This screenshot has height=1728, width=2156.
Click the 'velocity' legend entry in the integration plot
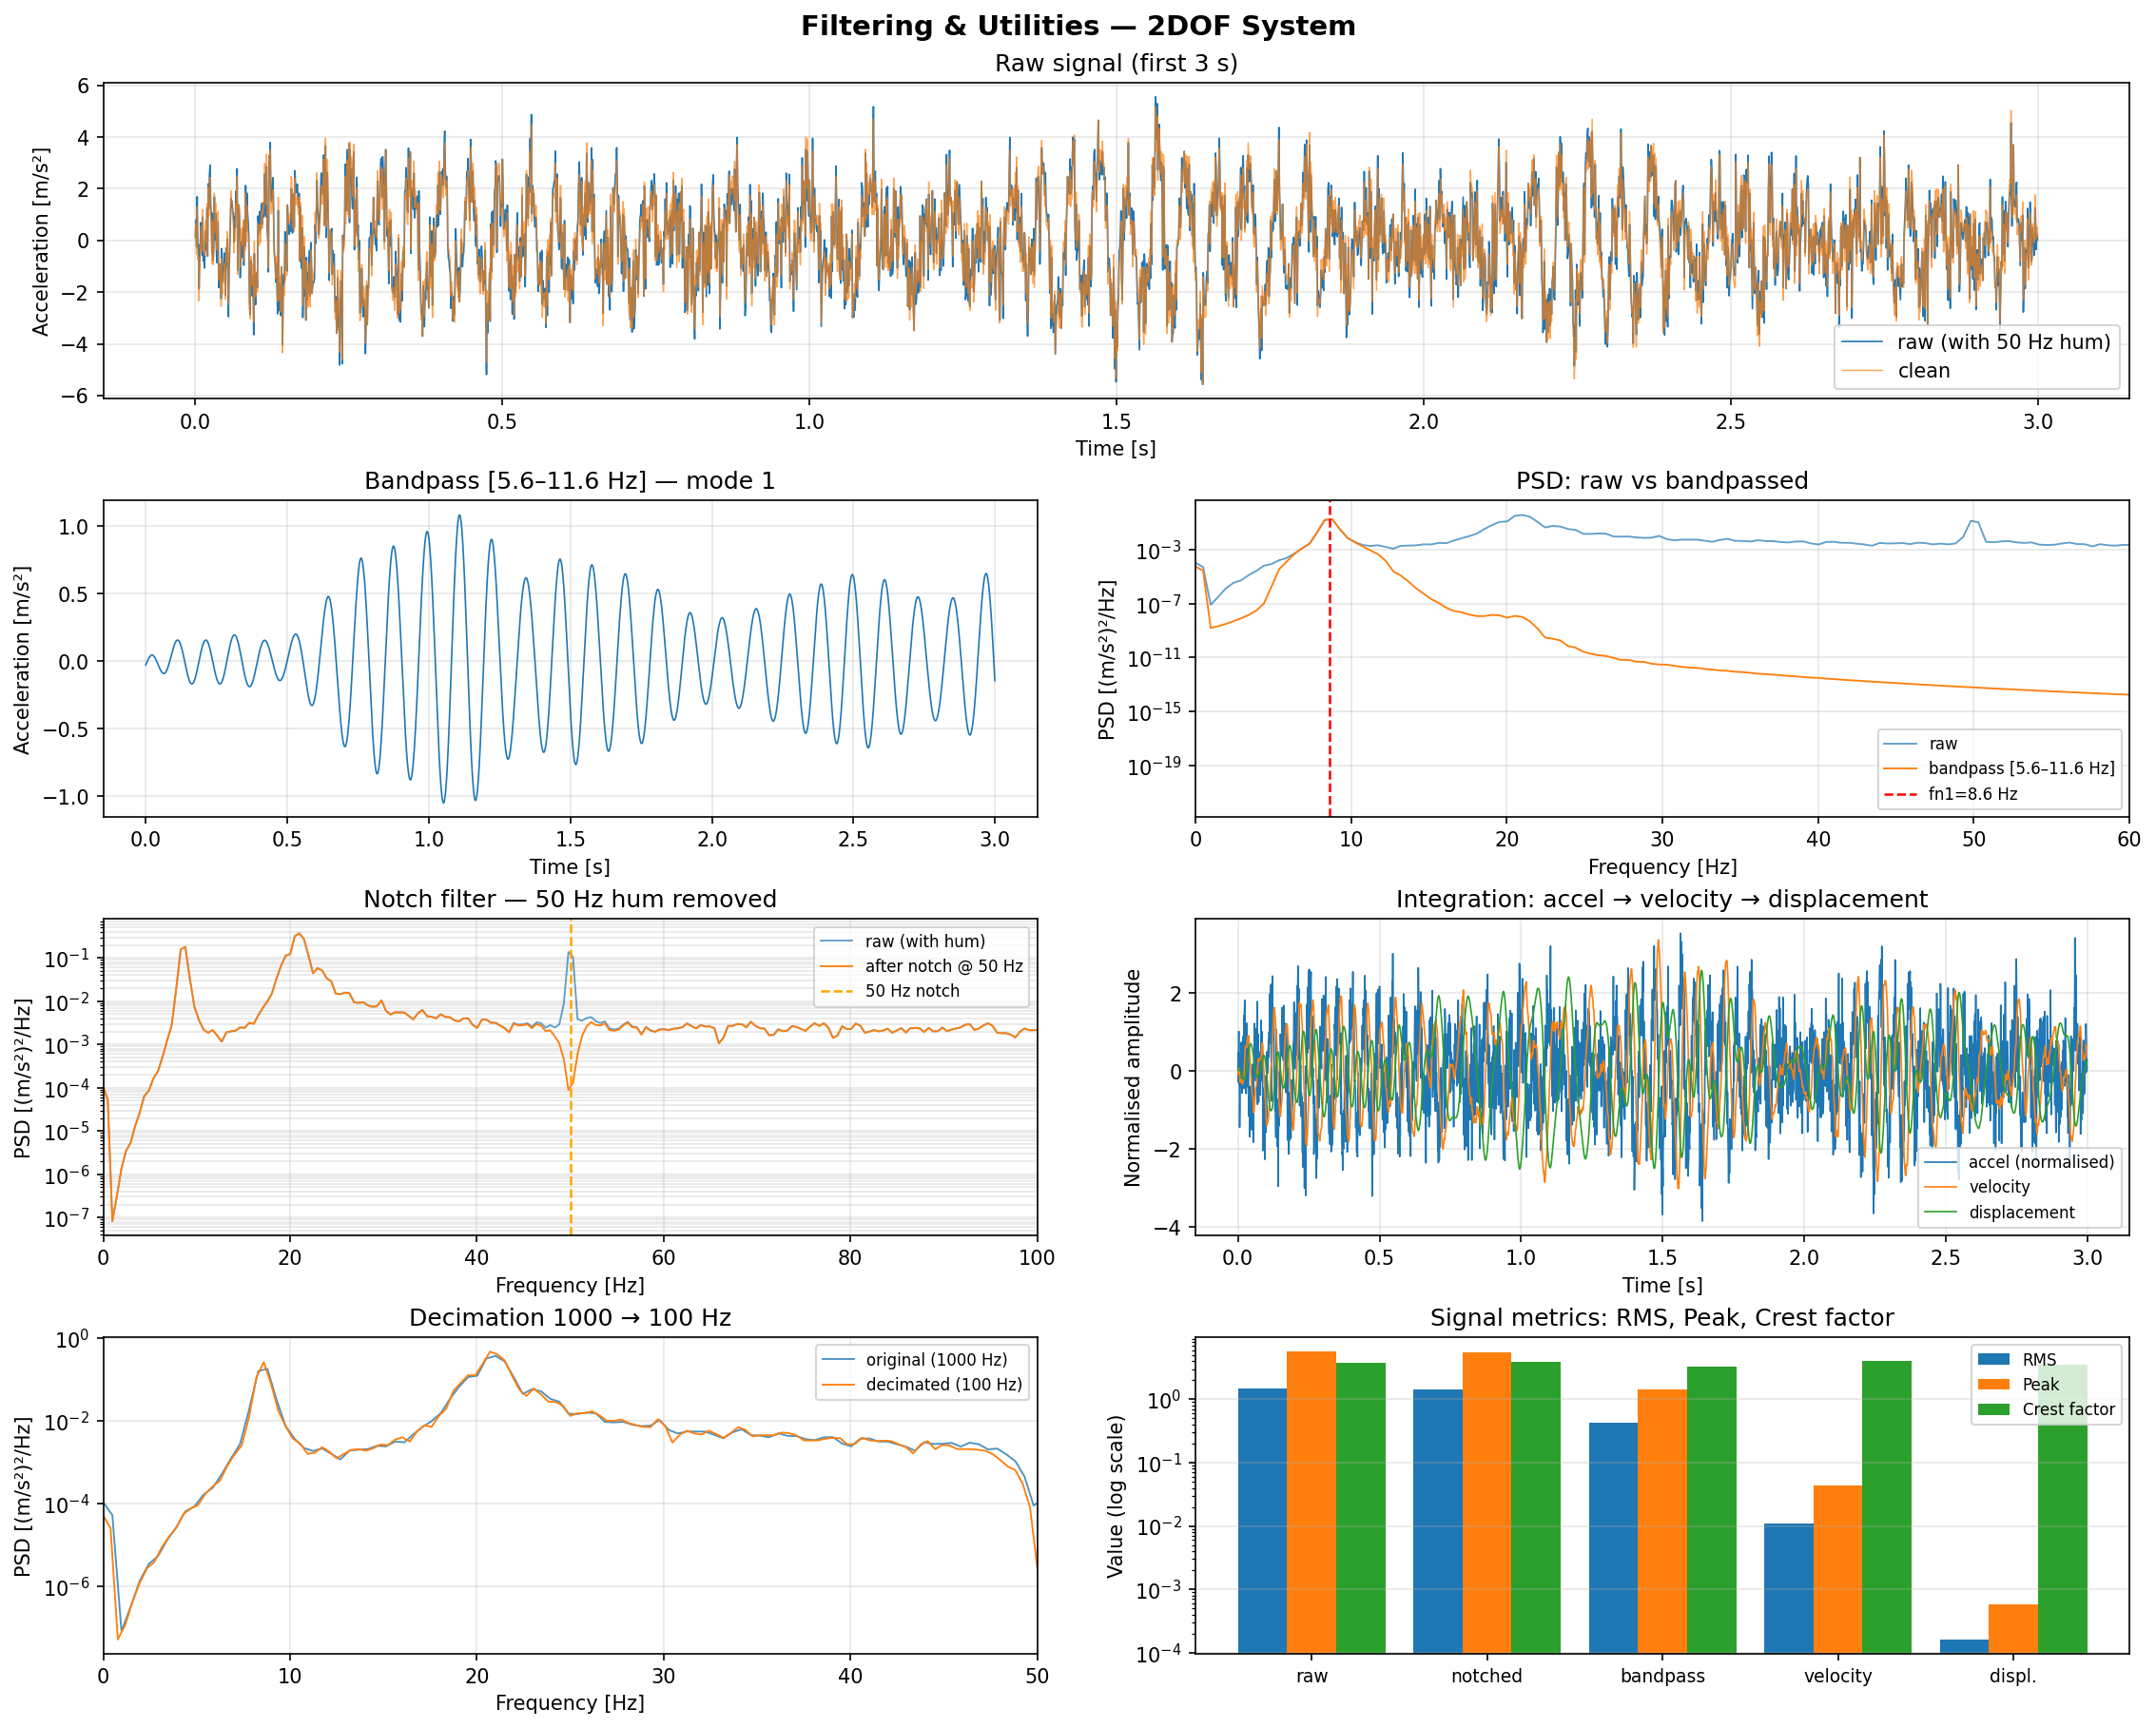(1999, 1187)
